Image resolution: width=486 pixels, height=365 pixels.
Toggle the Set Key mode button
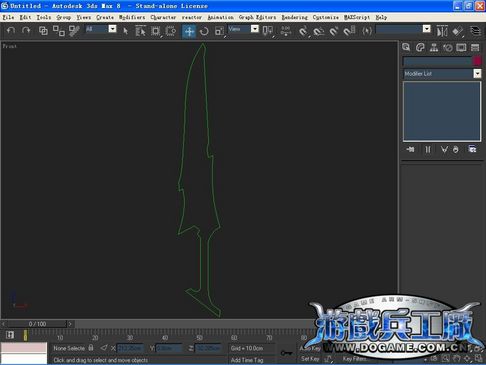pyautogui.click(x=310, y=359)
